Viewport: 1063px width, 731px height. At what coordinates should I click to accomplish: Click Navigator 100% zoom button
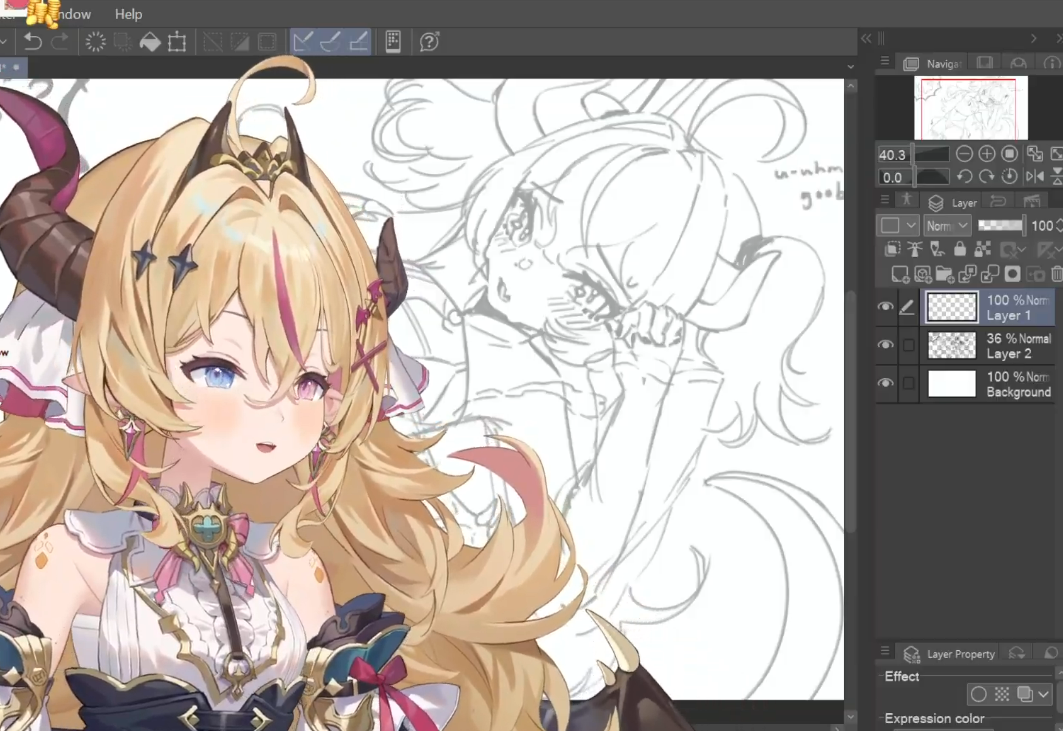click(x=1009, y=154)
